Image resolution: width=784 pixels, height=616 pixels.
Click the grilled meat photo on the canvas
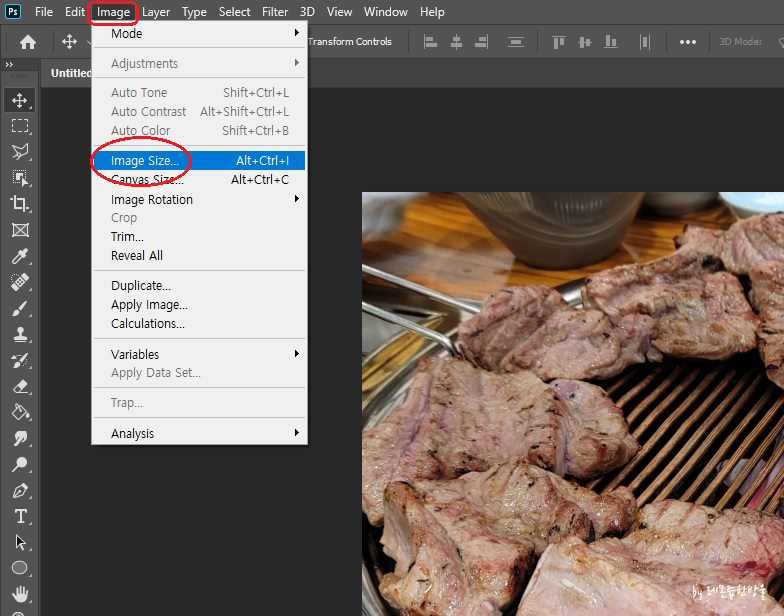click(573, 404)
